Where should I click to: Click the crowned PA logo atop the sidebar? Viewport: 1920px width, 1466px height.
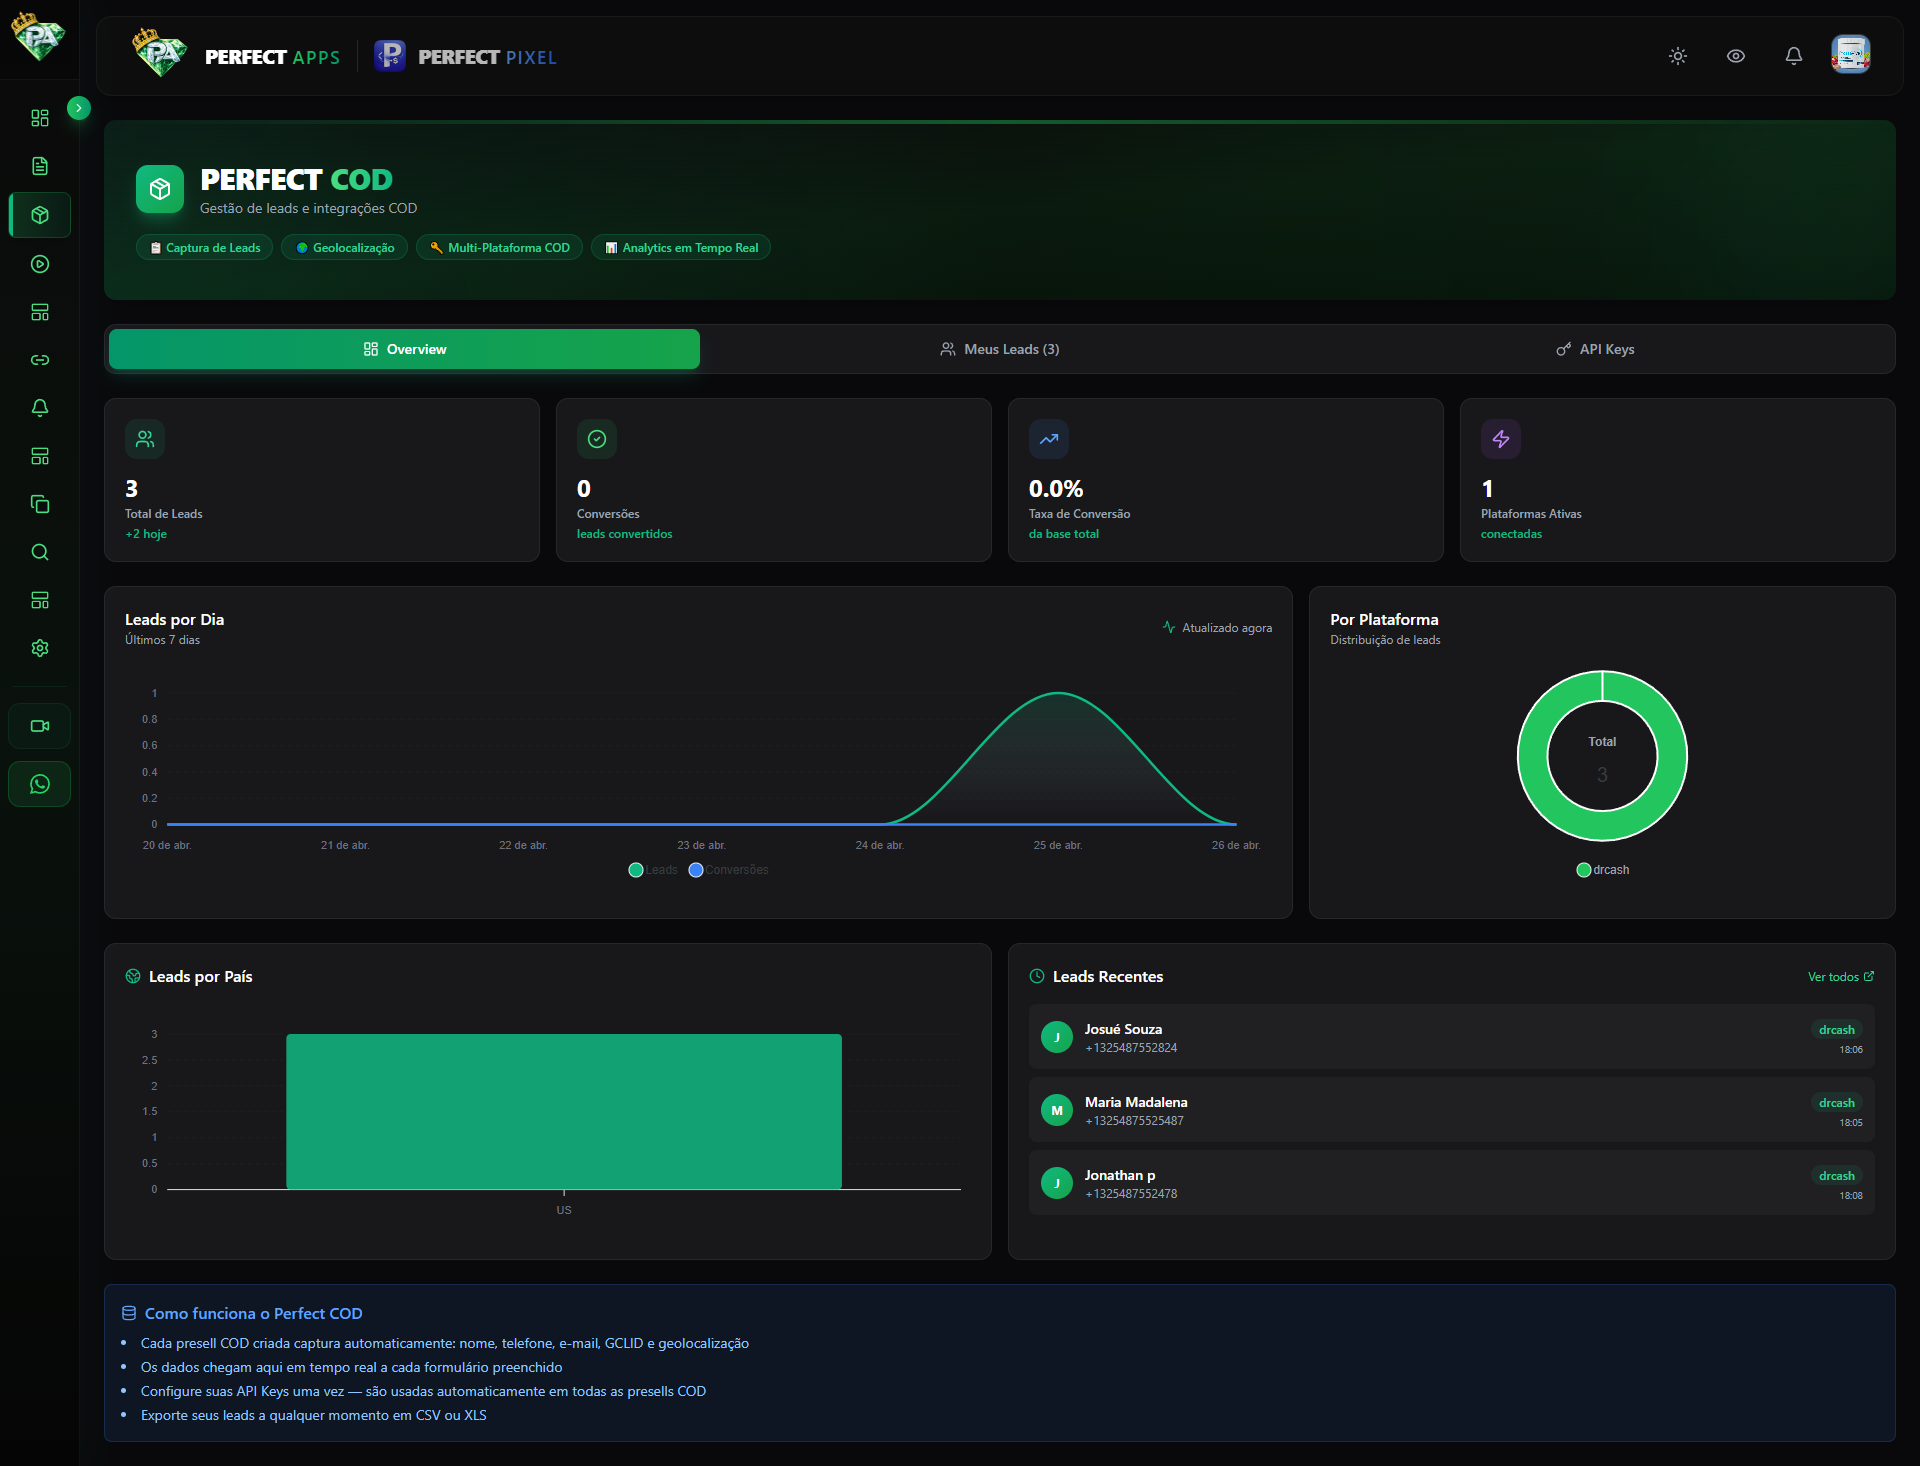point(38,37)
